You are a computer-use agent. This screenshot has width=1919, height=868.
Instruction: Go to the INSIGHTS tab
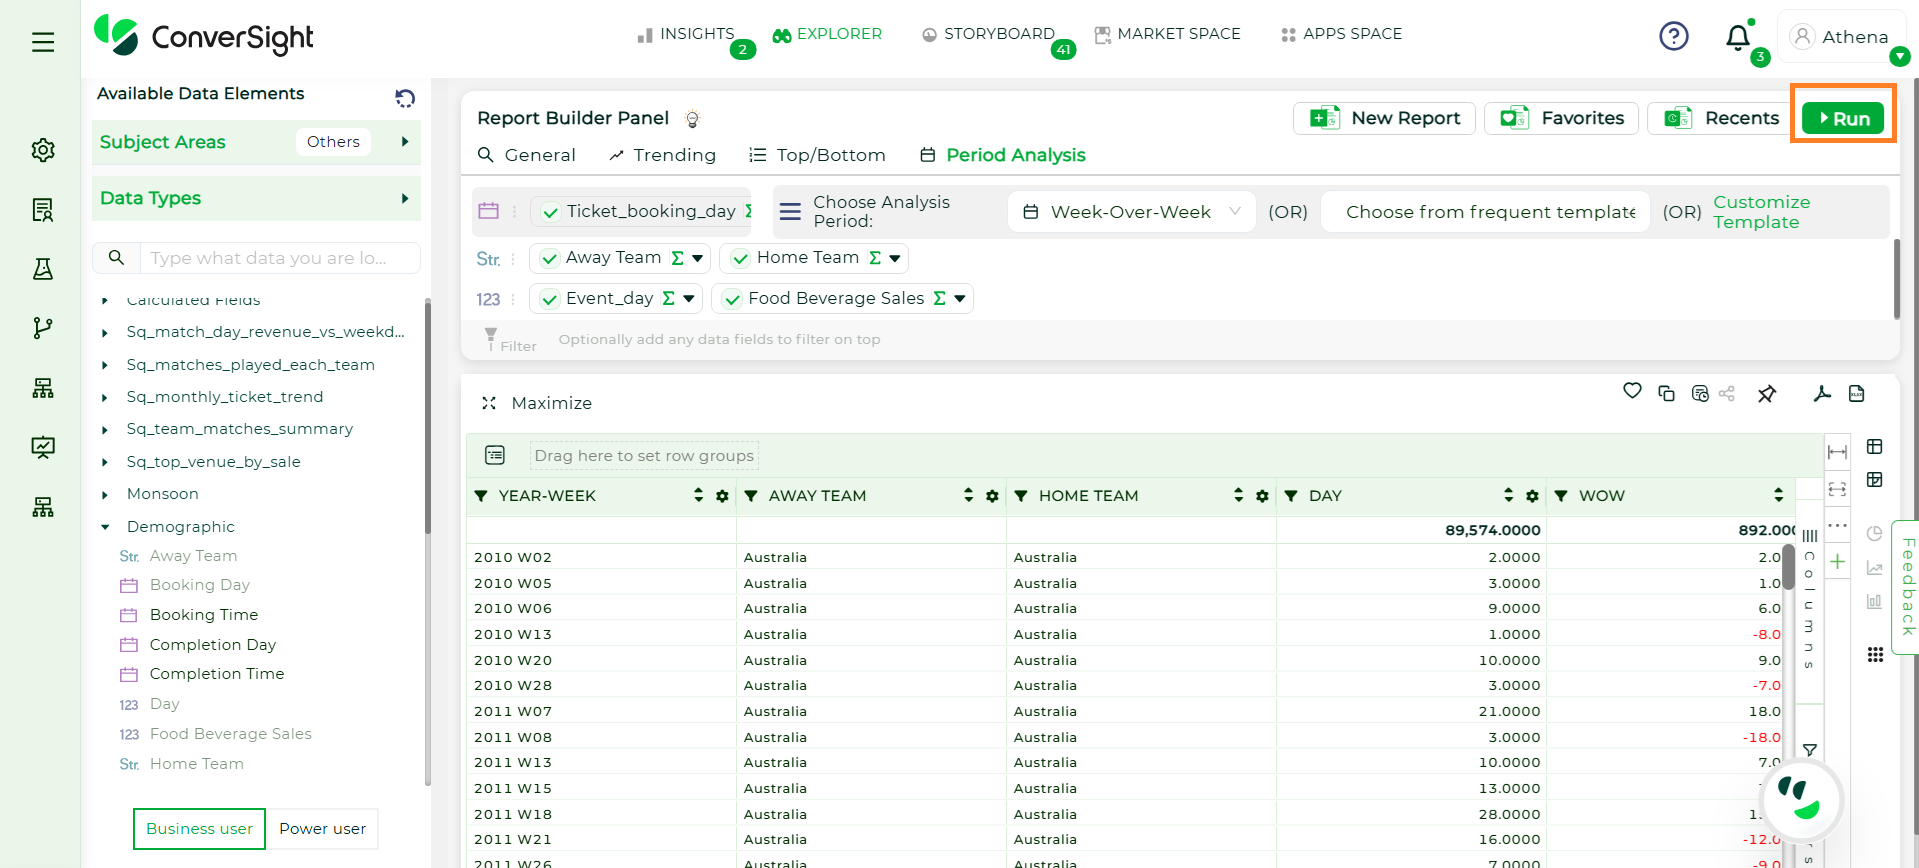(x=686, y=34)
